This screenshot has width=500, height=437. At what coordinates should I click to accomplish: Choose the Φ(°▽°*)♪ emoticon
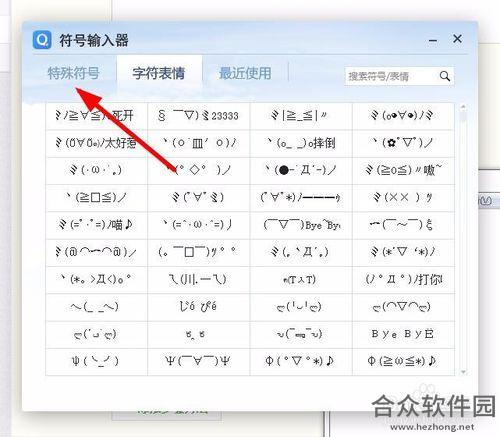click(x=301, y=362)
